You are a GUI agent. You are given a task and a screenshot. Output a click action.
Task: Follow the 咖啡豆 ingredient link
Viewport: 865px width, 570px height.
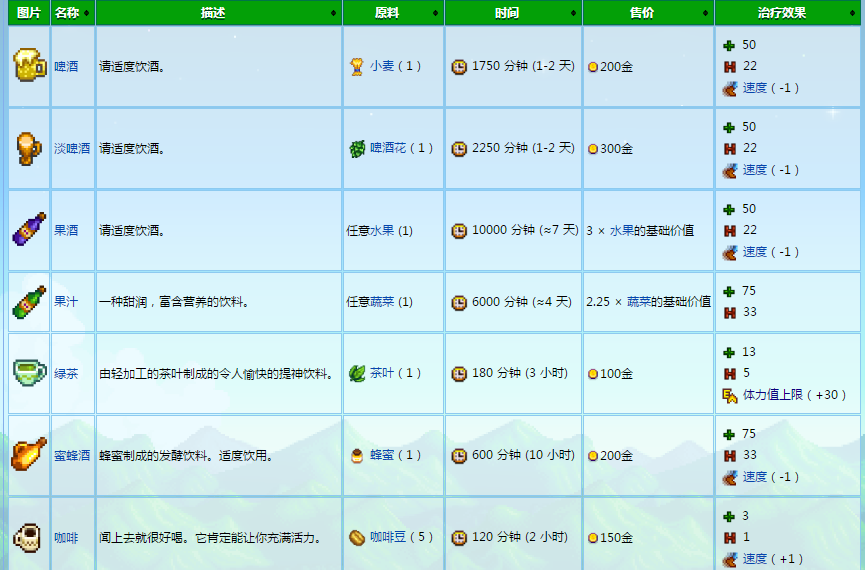388,537
